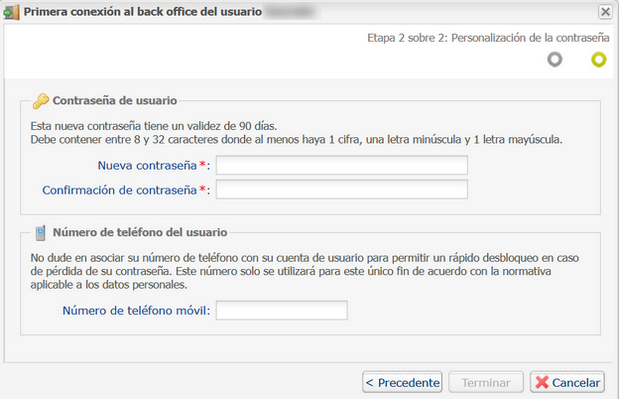Click the Número de teléfono del usuario heading
The height and width of the screenshot is (399, 619).
tap(140, 232)
